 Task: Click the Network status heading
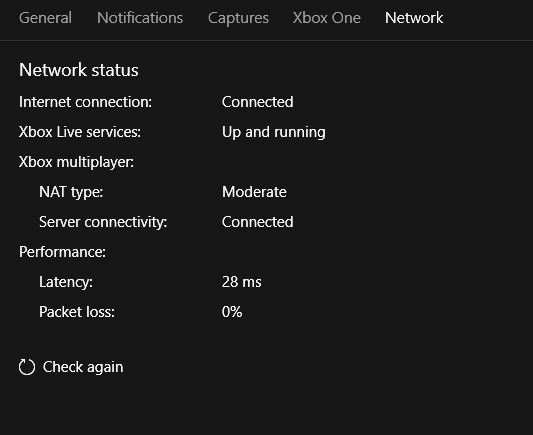coord(79,70)
